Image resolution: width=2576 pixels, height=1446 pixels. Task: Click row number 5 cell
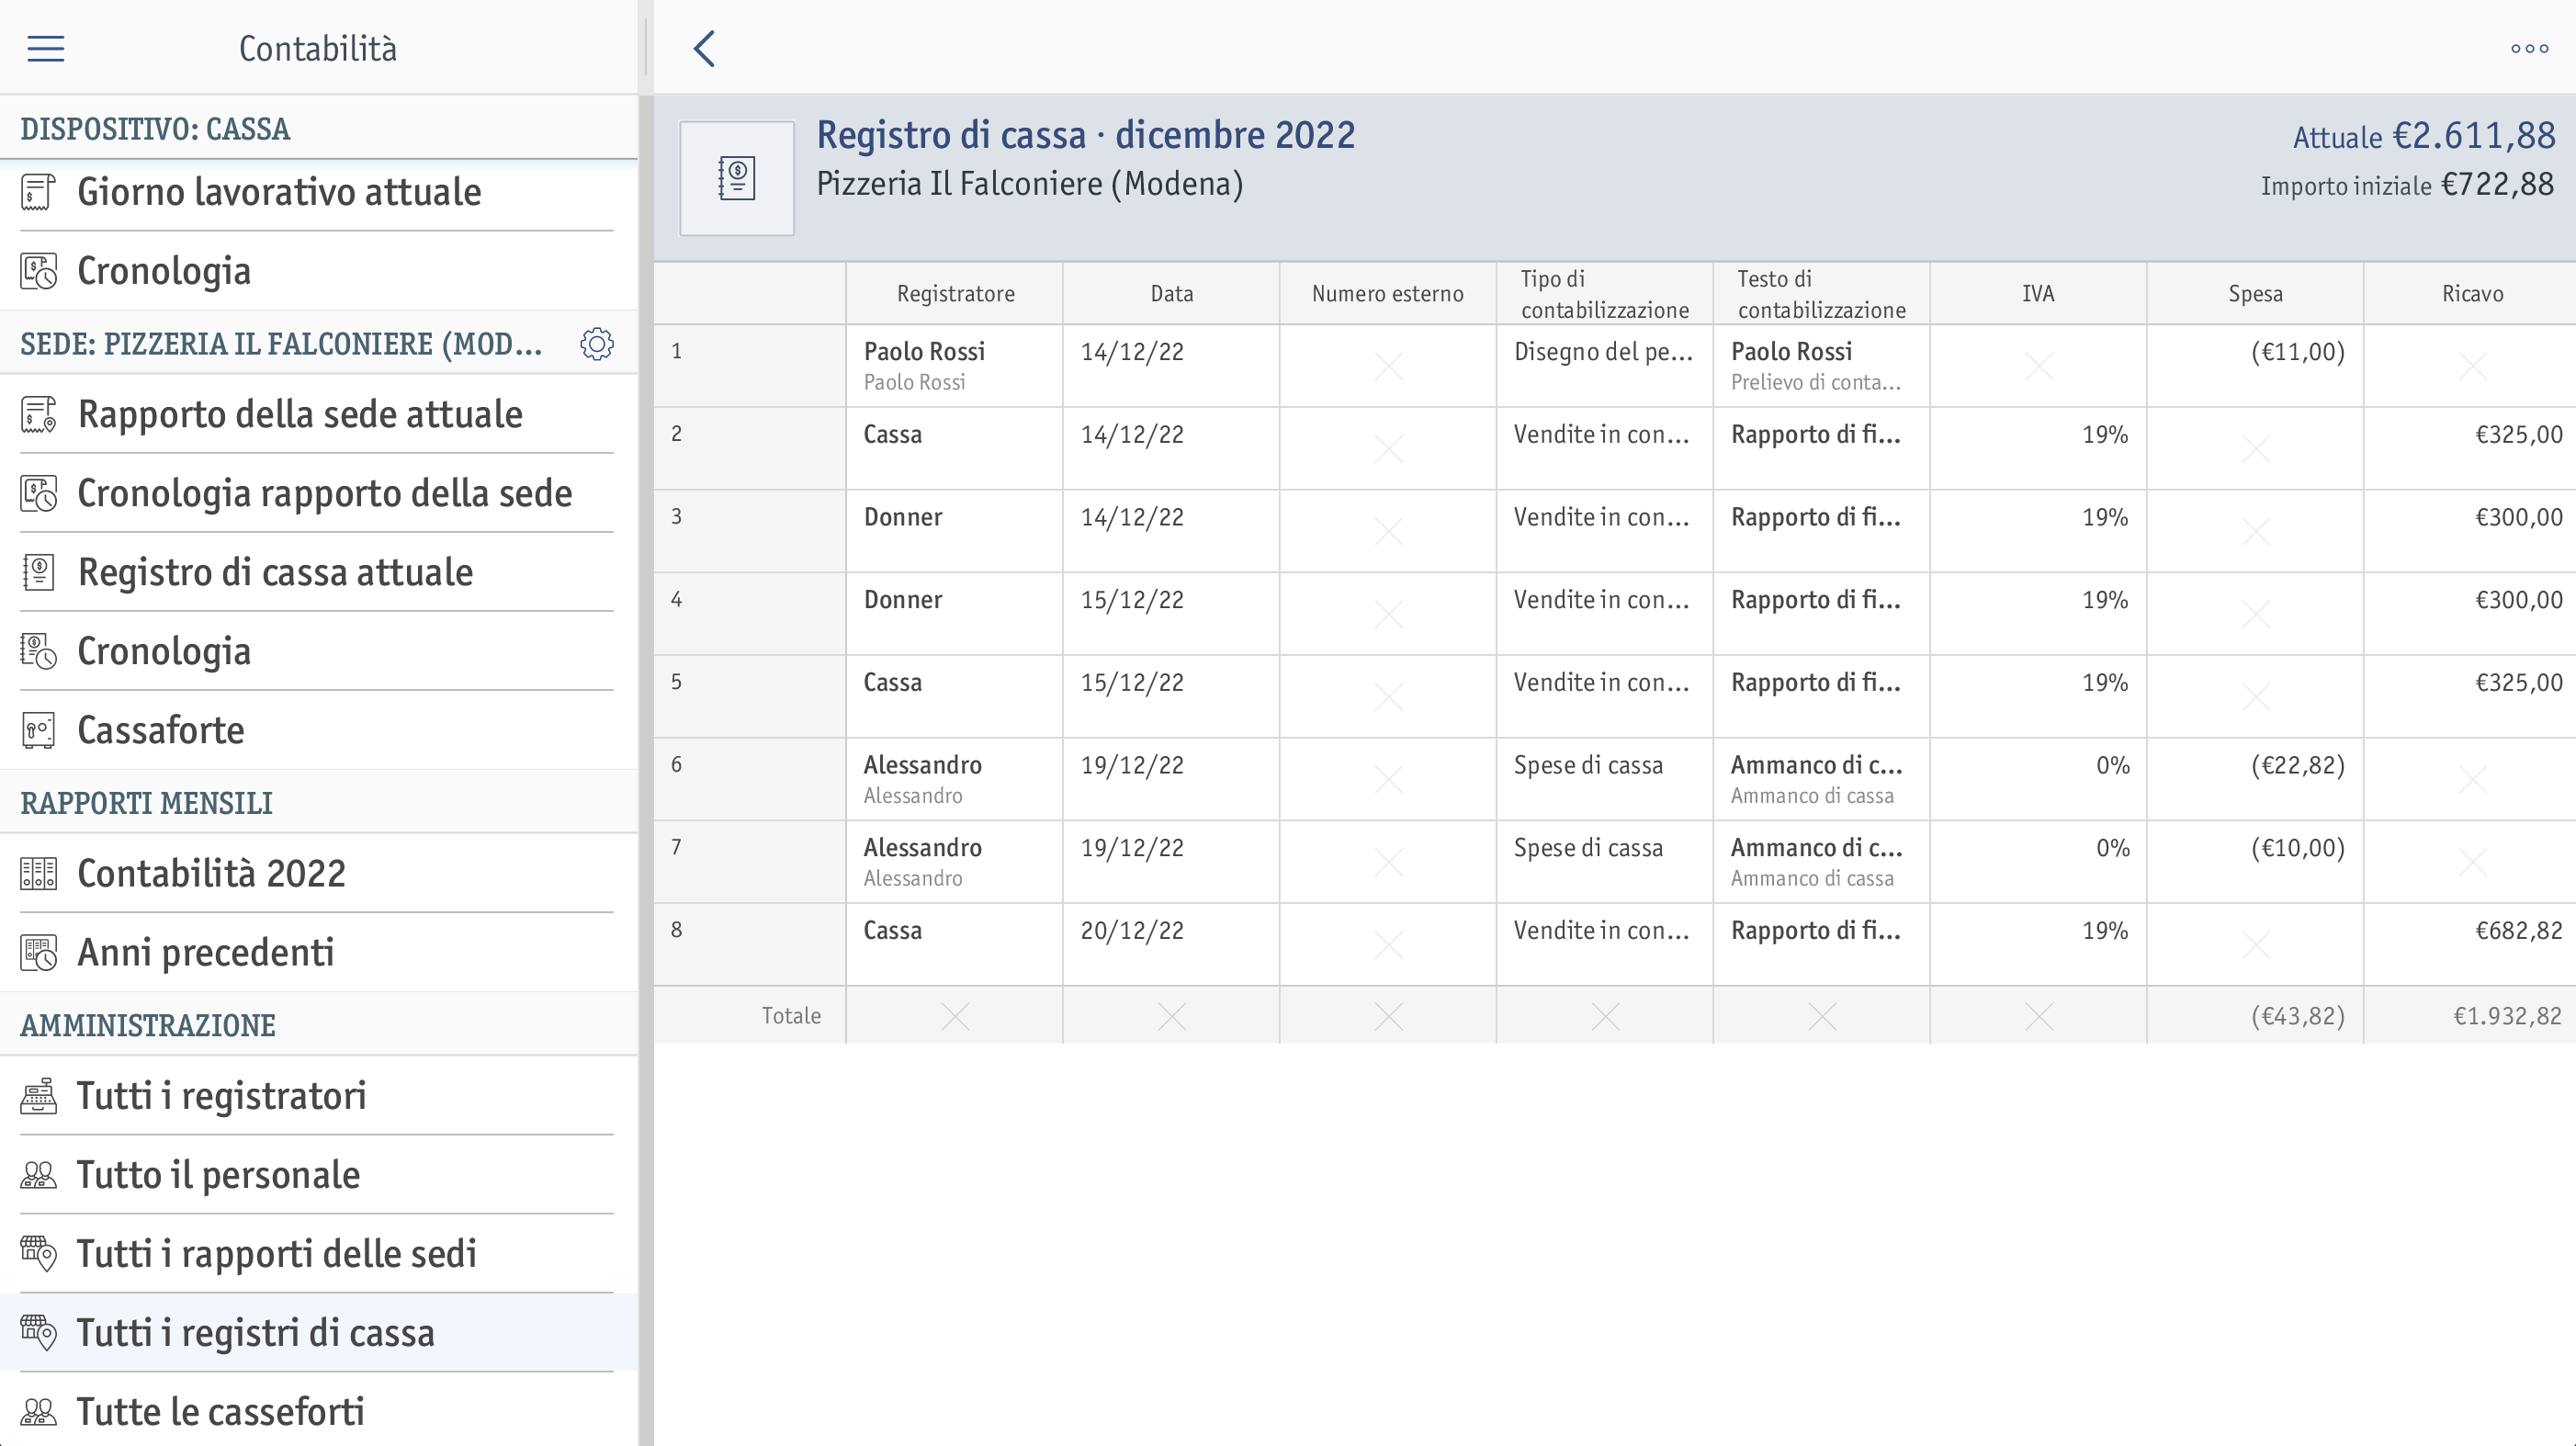[750, 696]
